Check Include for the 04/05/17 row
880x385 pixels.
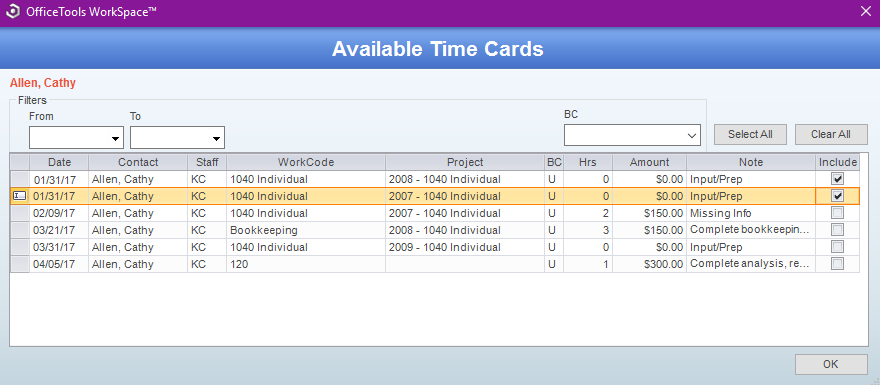point(837,264)
